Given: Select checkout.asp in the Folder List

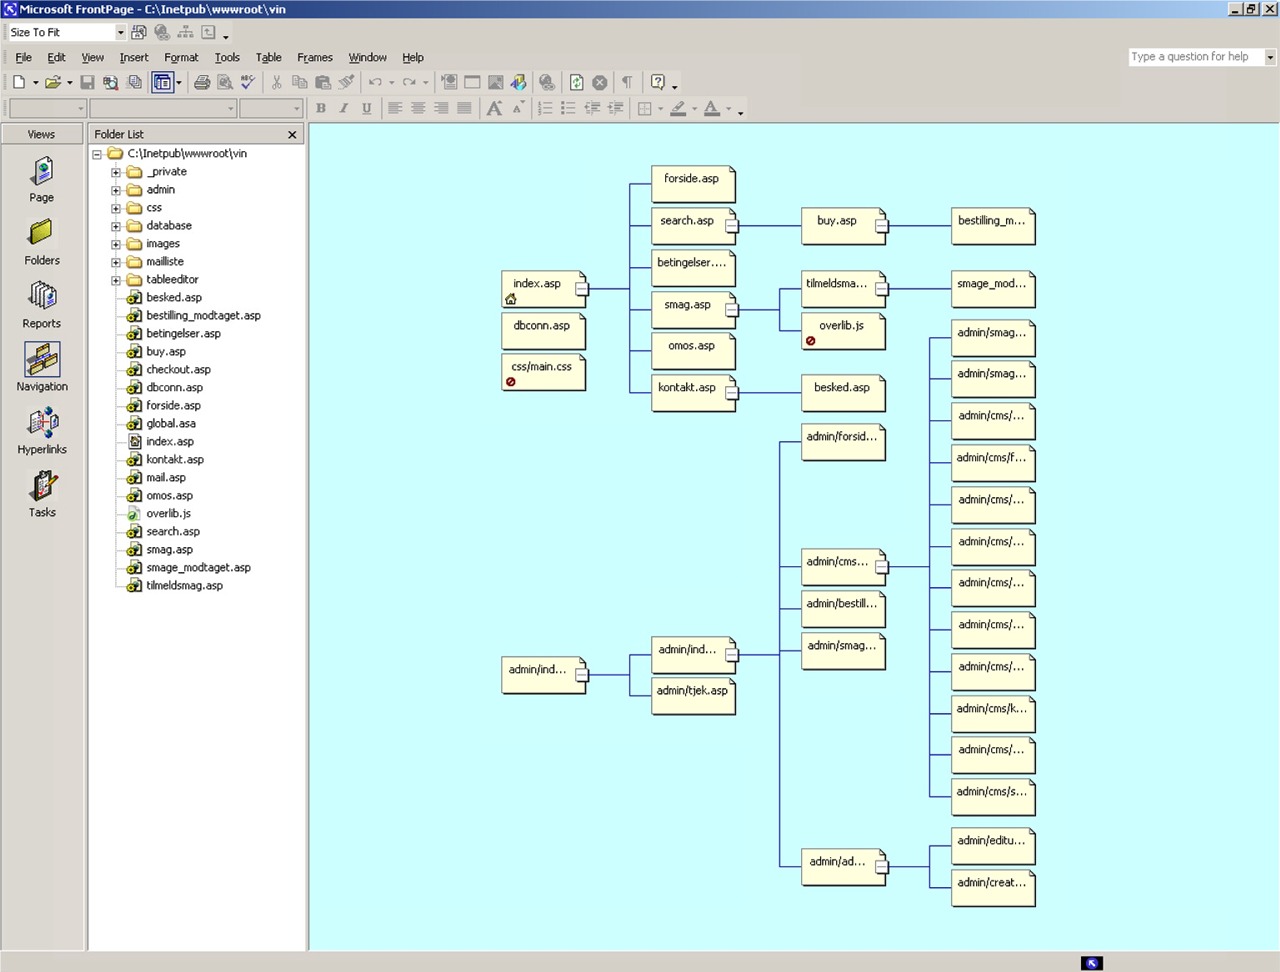Looking at the screenshot, I should [x=178, y=370].
